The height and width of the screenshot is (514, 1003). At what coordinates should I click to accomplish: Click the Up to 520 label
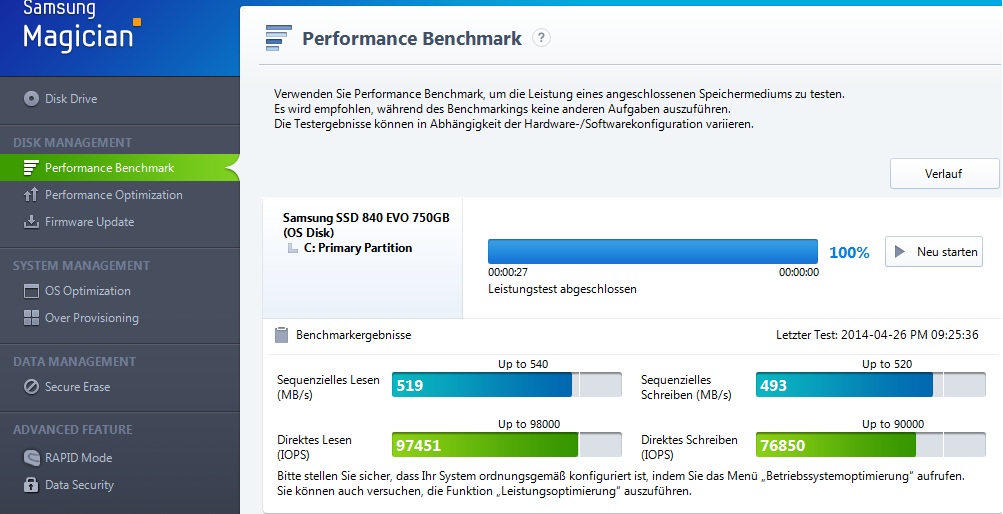887,364
